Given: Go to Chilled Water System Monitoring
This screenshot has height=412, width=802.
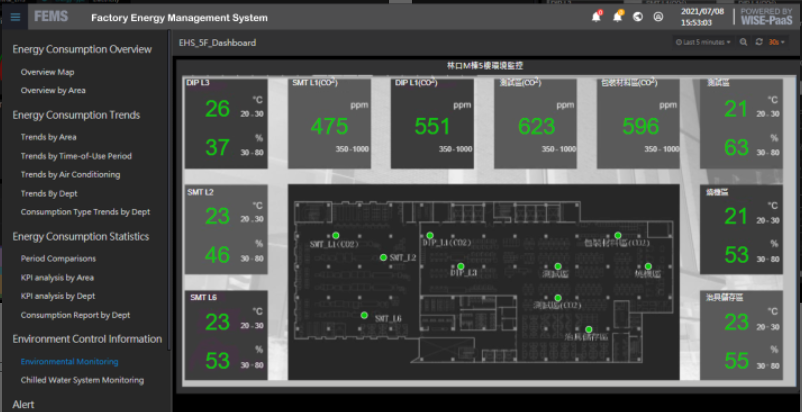Looking at the screenshot, I should click(82, 380).
